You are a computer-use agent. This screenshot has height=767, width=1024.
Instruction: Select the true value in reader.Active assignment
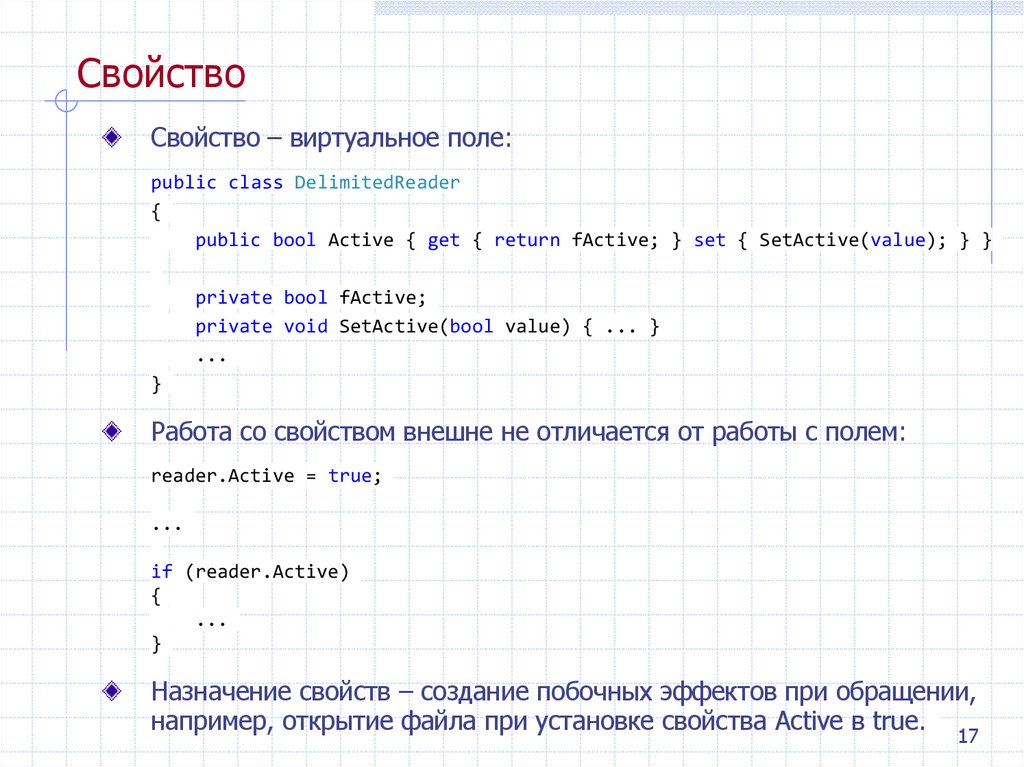click(x=349, y=475)
